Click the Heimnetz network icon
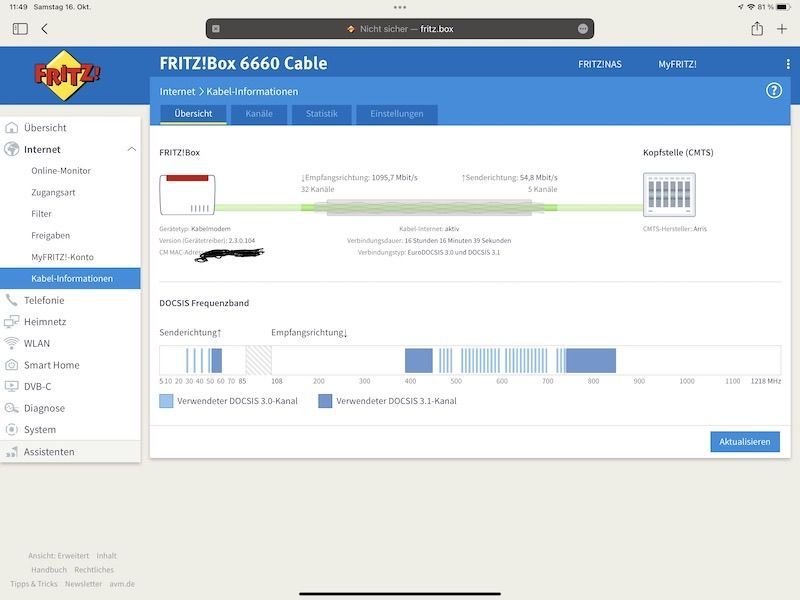800x600 pixels. point(11,321)
